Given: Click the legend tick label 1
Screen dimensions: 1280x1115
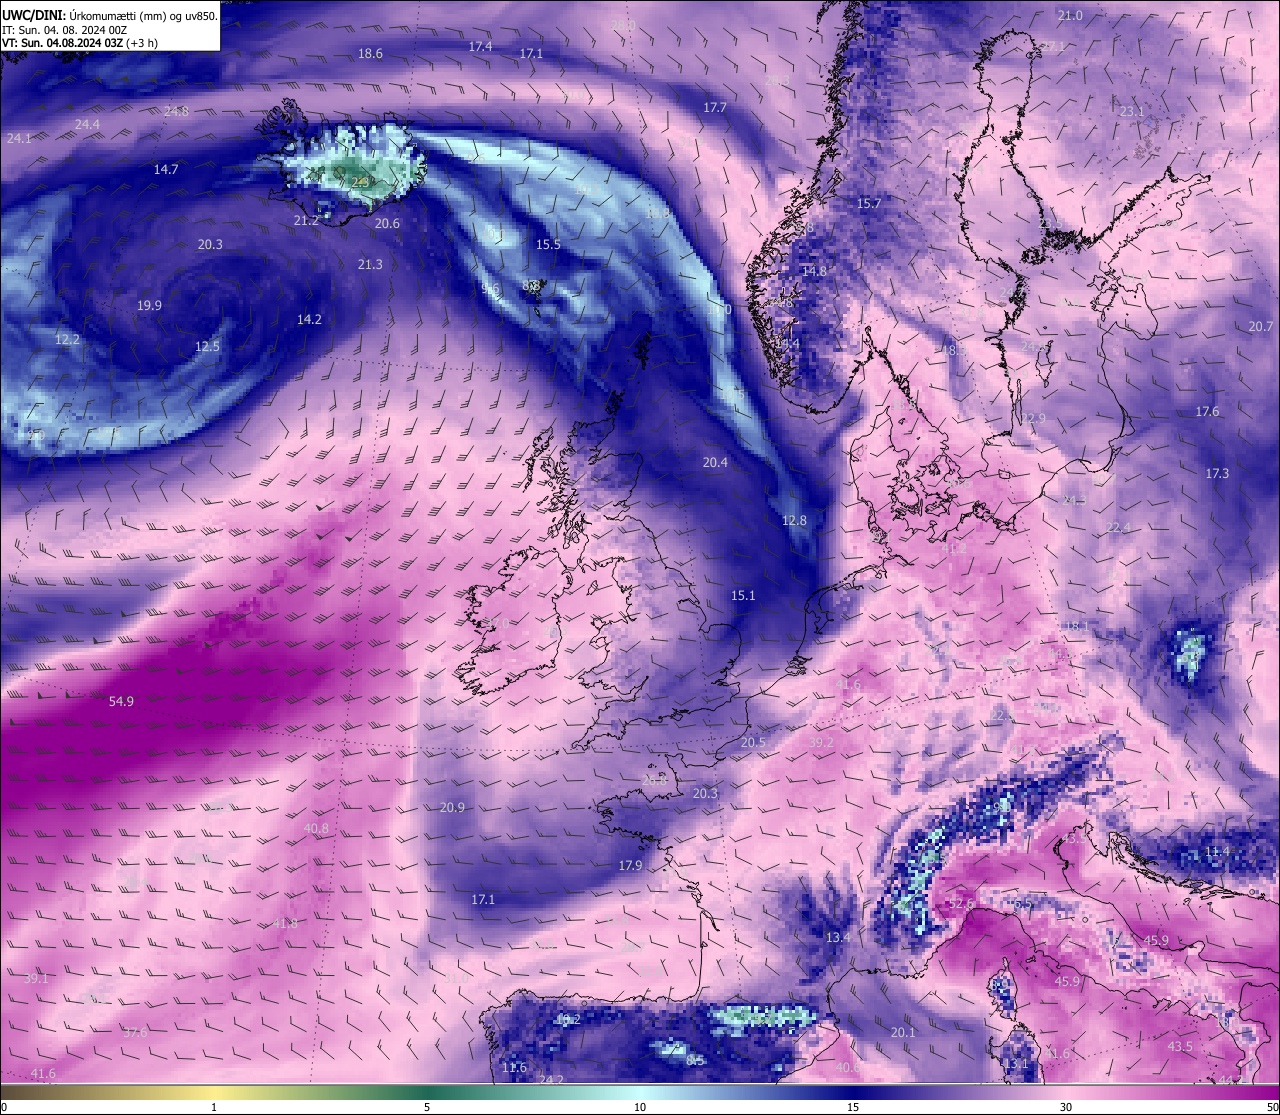Looking at the screenshot, I should (x=214, y=1108).
